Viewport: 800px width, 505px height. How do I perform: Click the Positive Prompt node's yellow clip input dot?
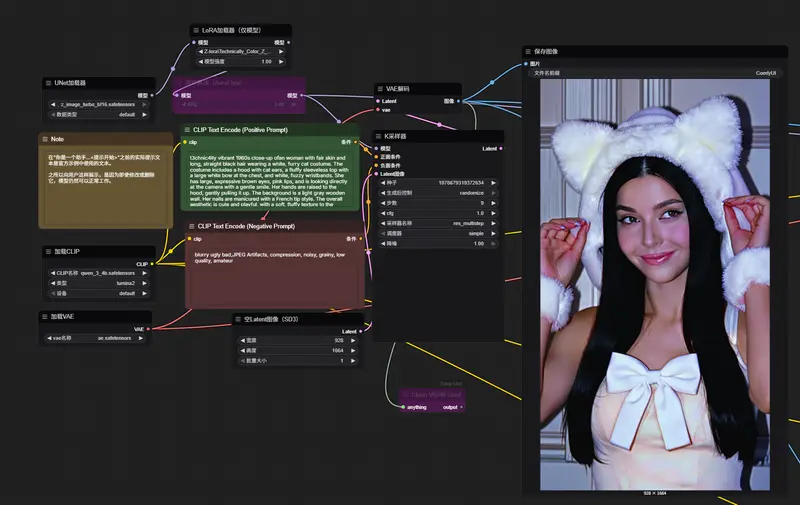point(185,142)
